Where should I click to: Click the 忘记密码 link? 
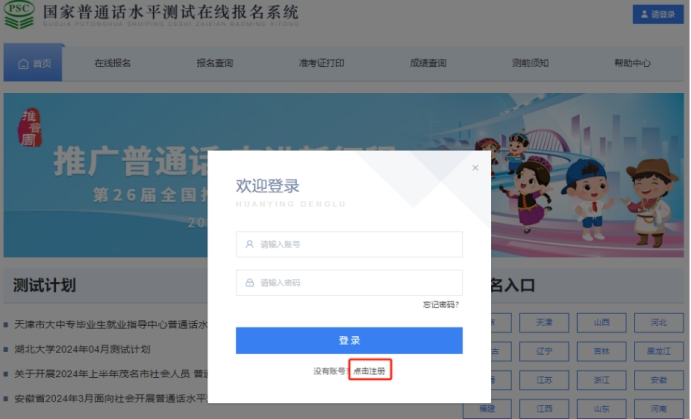[440, 305]
